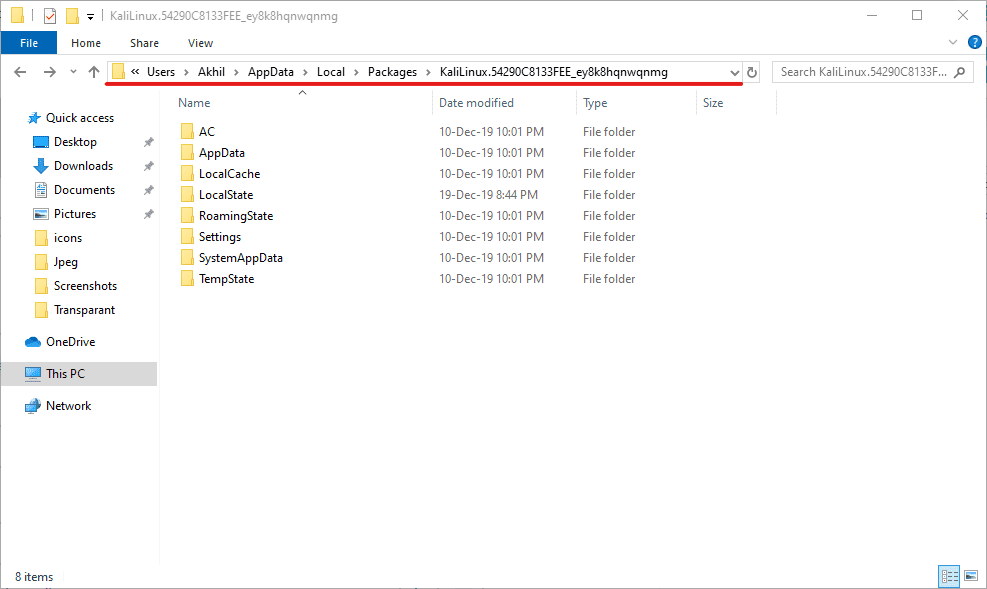Open dropdown arrow after Packages breadcrumb

point(429,72)
